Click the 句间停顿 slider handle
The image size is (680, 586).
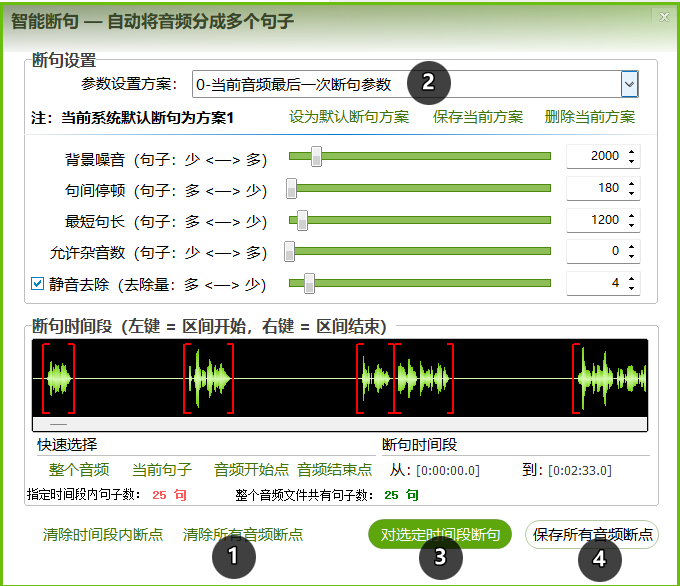pyautogui.click(x=292, y=188)
